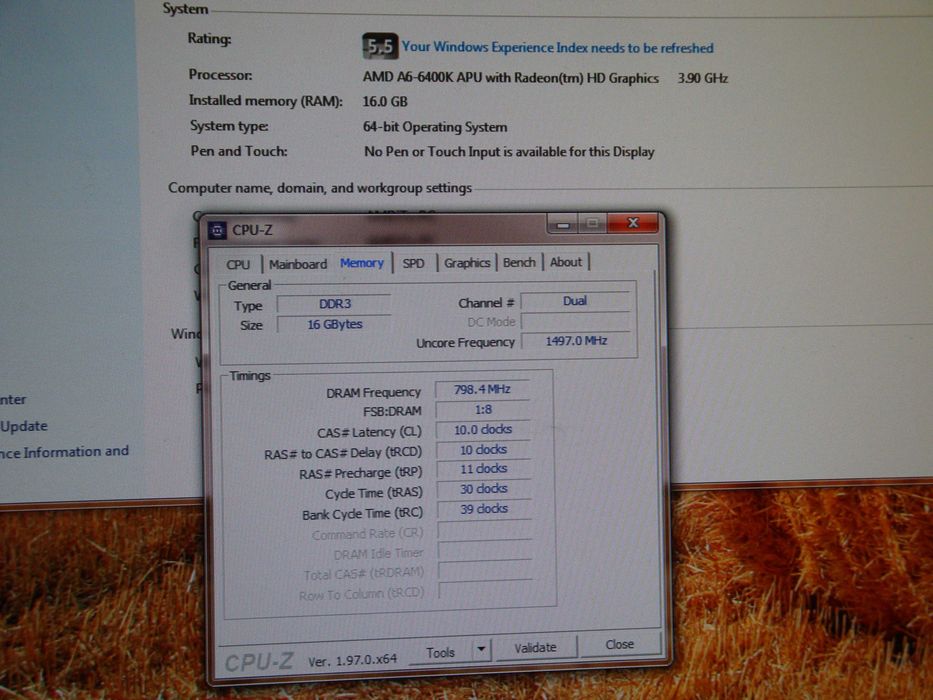Viewport: 933px width, 700px height.
Task: Expand the Tools dropdown arrow
Action: [481, 649]
